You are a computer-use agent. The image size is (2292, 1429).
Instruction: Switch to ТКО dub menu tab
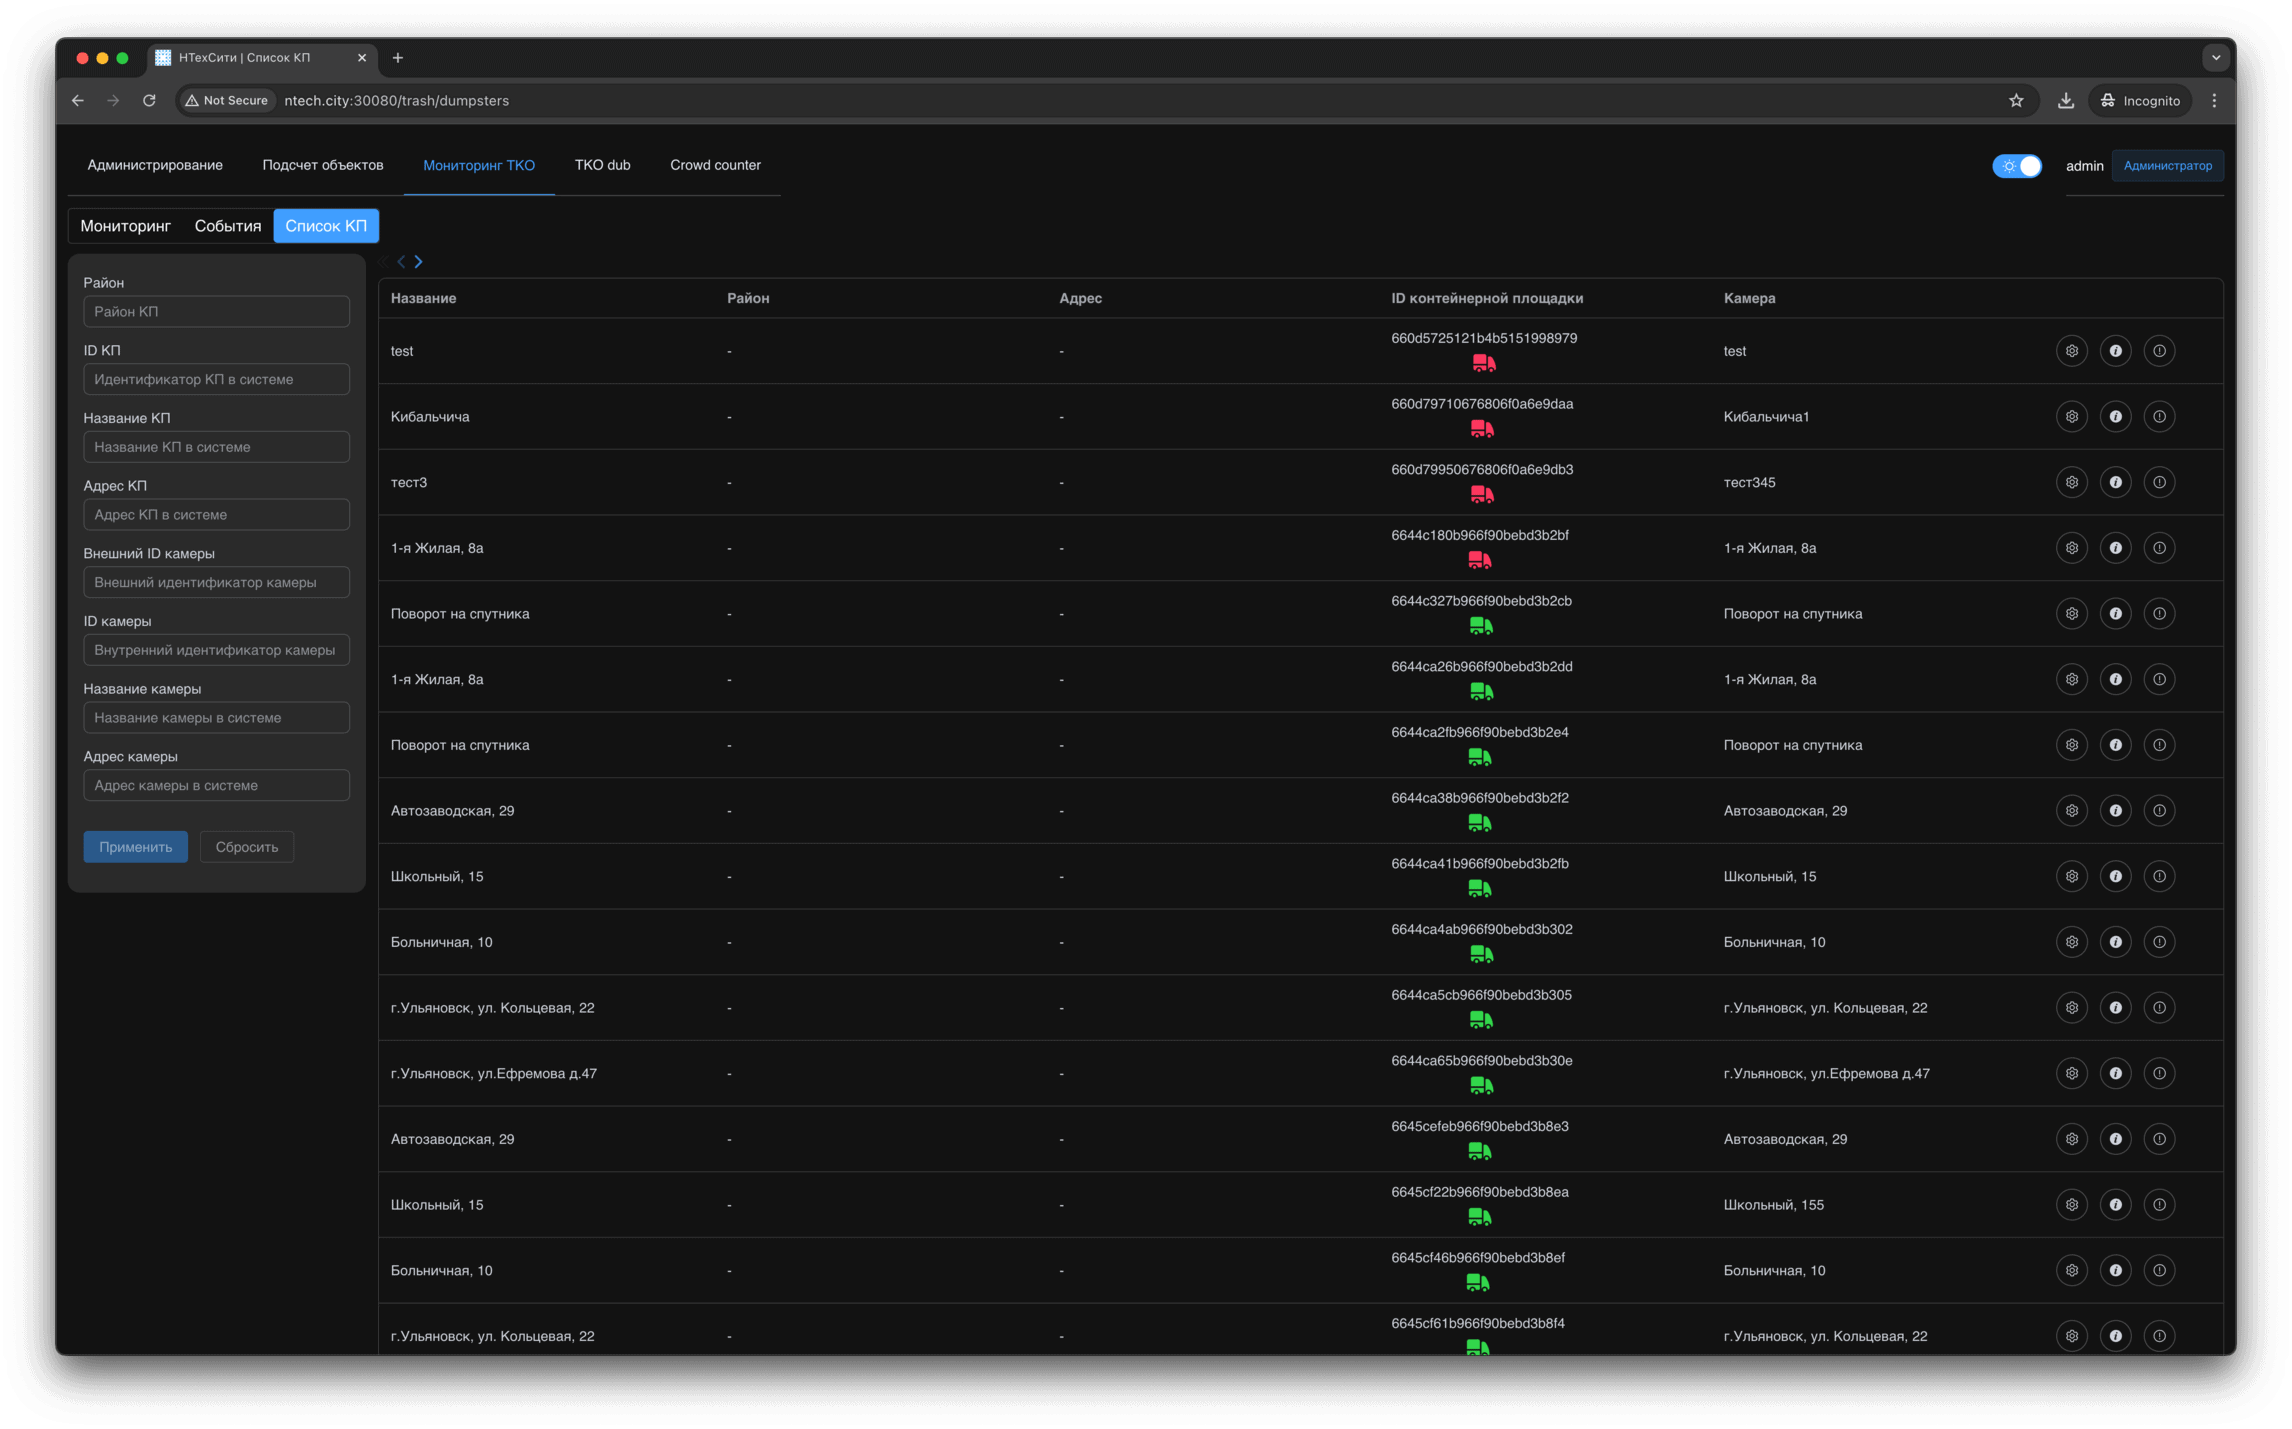[602, 165]
